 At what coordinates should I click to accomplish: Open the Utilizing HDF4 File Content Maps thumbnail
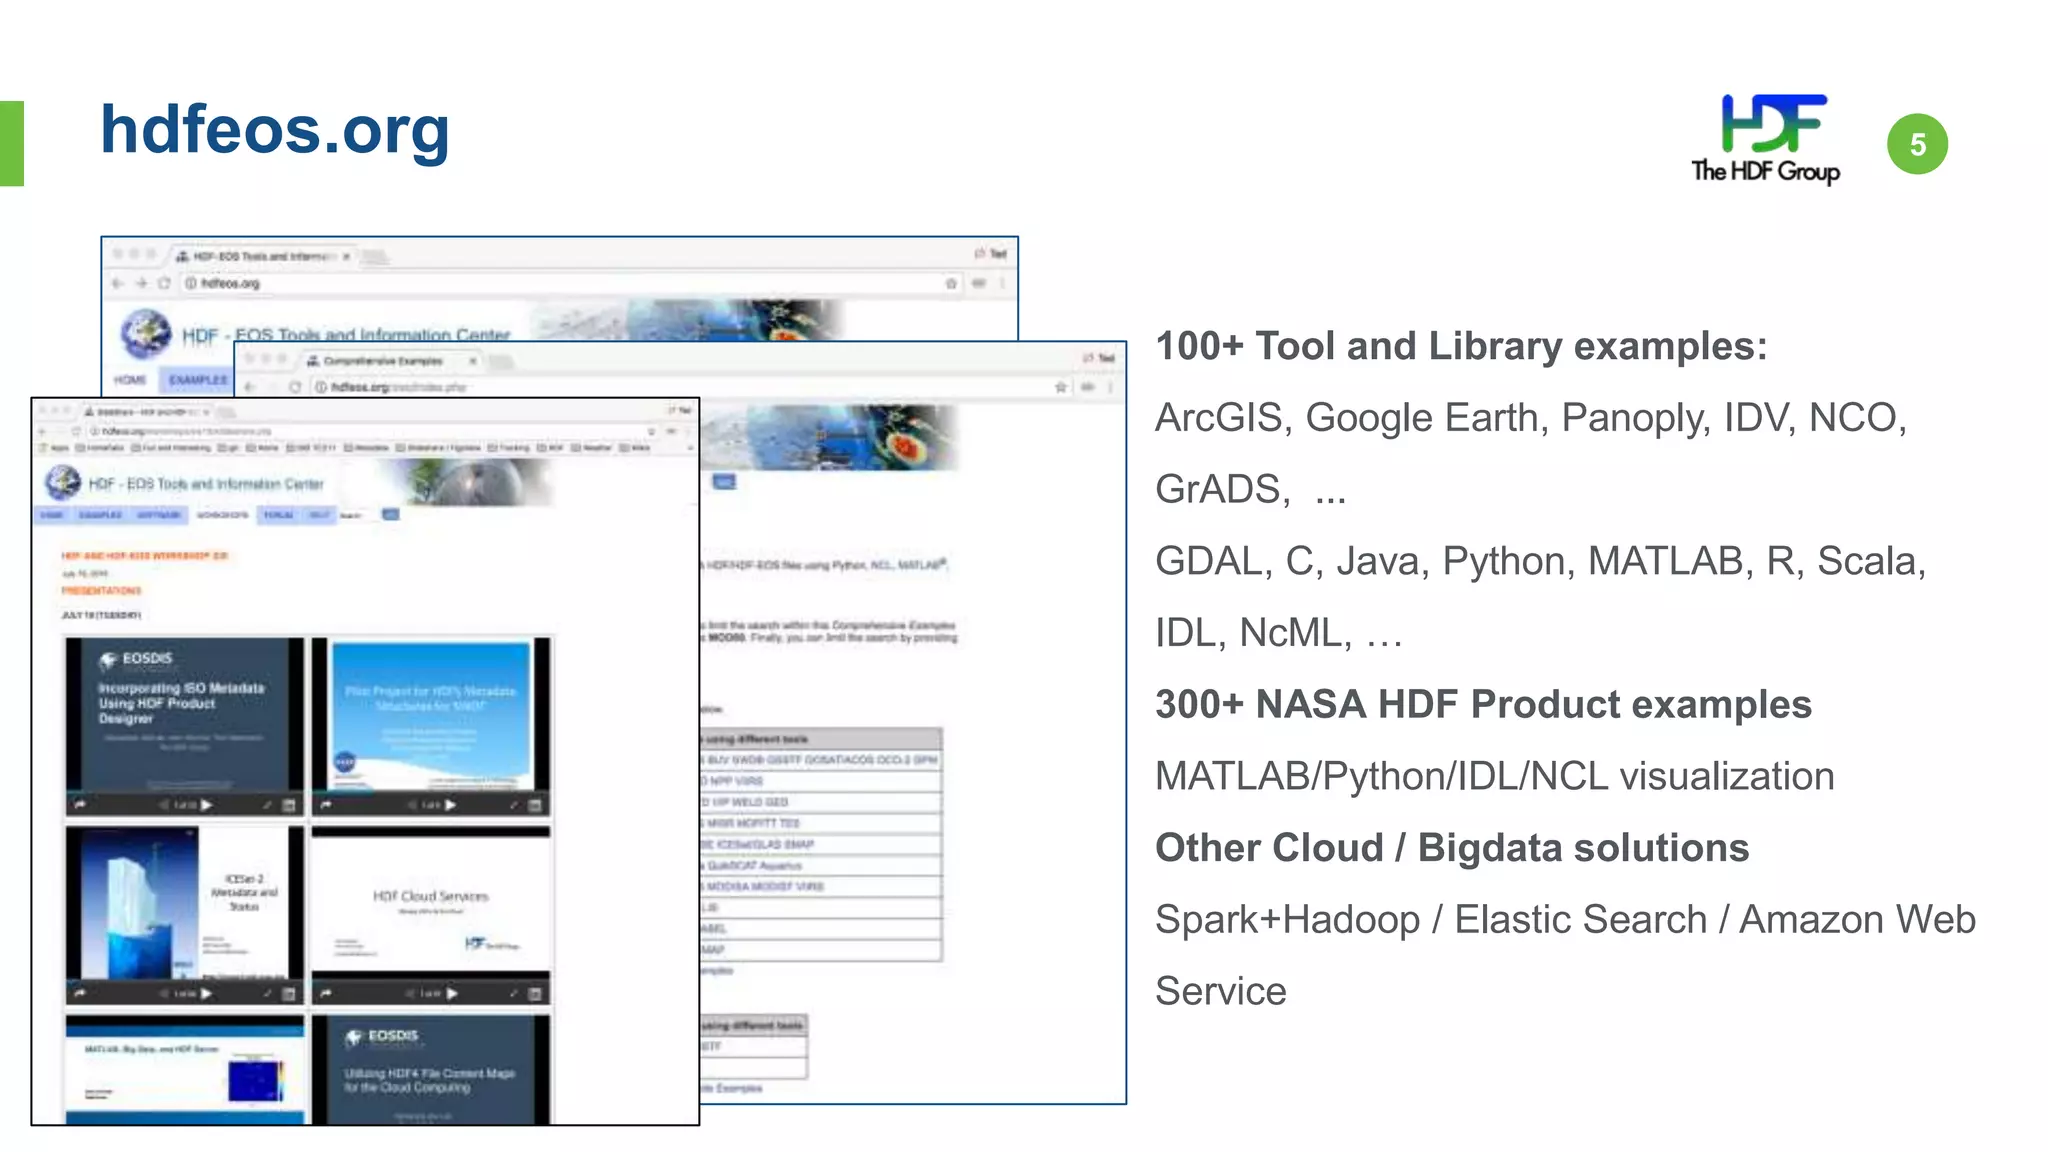point(431,1070)
